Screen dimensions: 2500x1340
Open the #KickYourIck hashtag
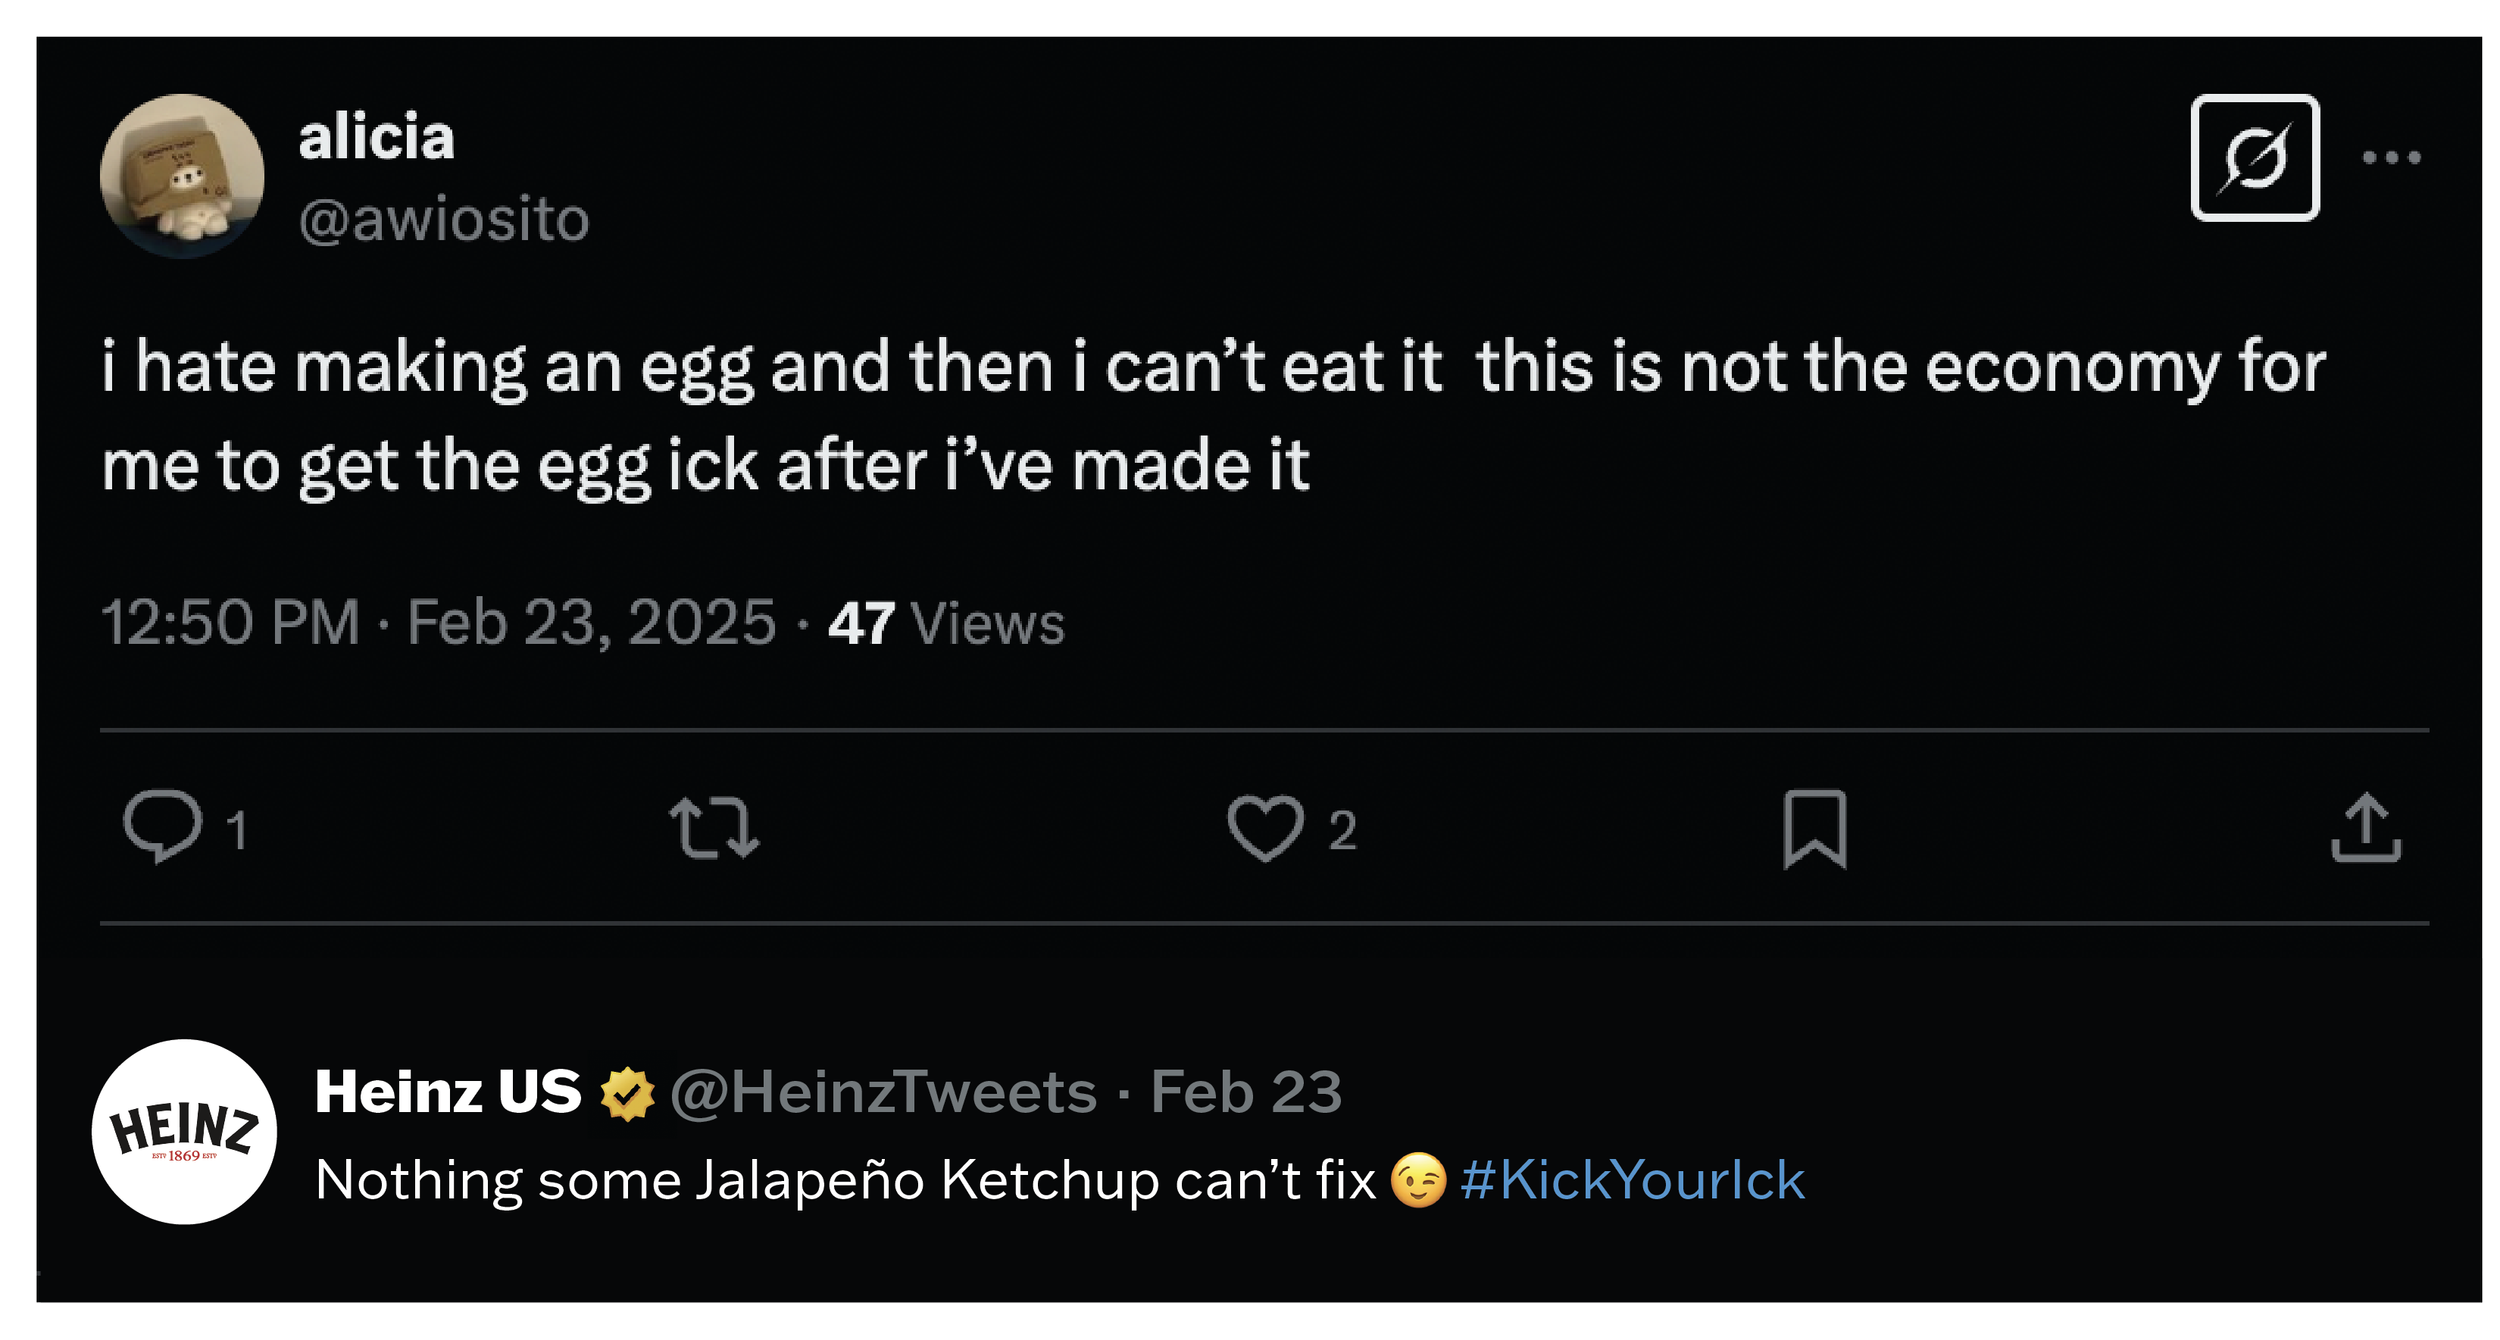coord(1632,1180)
